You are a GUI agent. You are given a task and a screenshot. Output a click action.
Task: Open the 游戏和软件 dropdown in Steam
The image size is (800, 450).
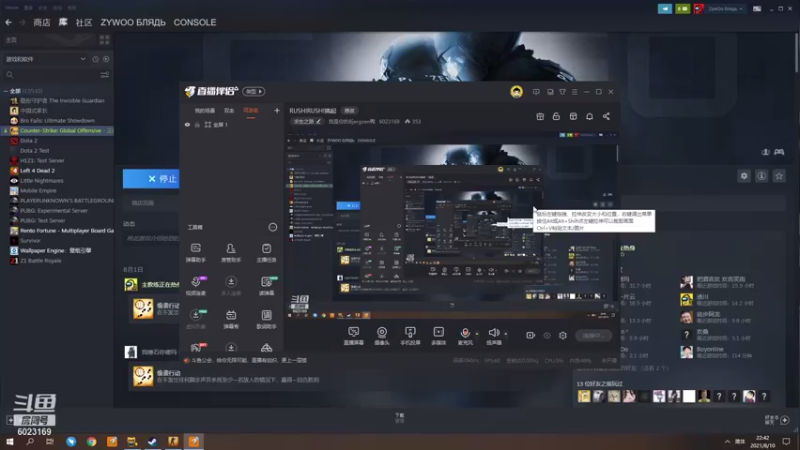coord(45,59)
